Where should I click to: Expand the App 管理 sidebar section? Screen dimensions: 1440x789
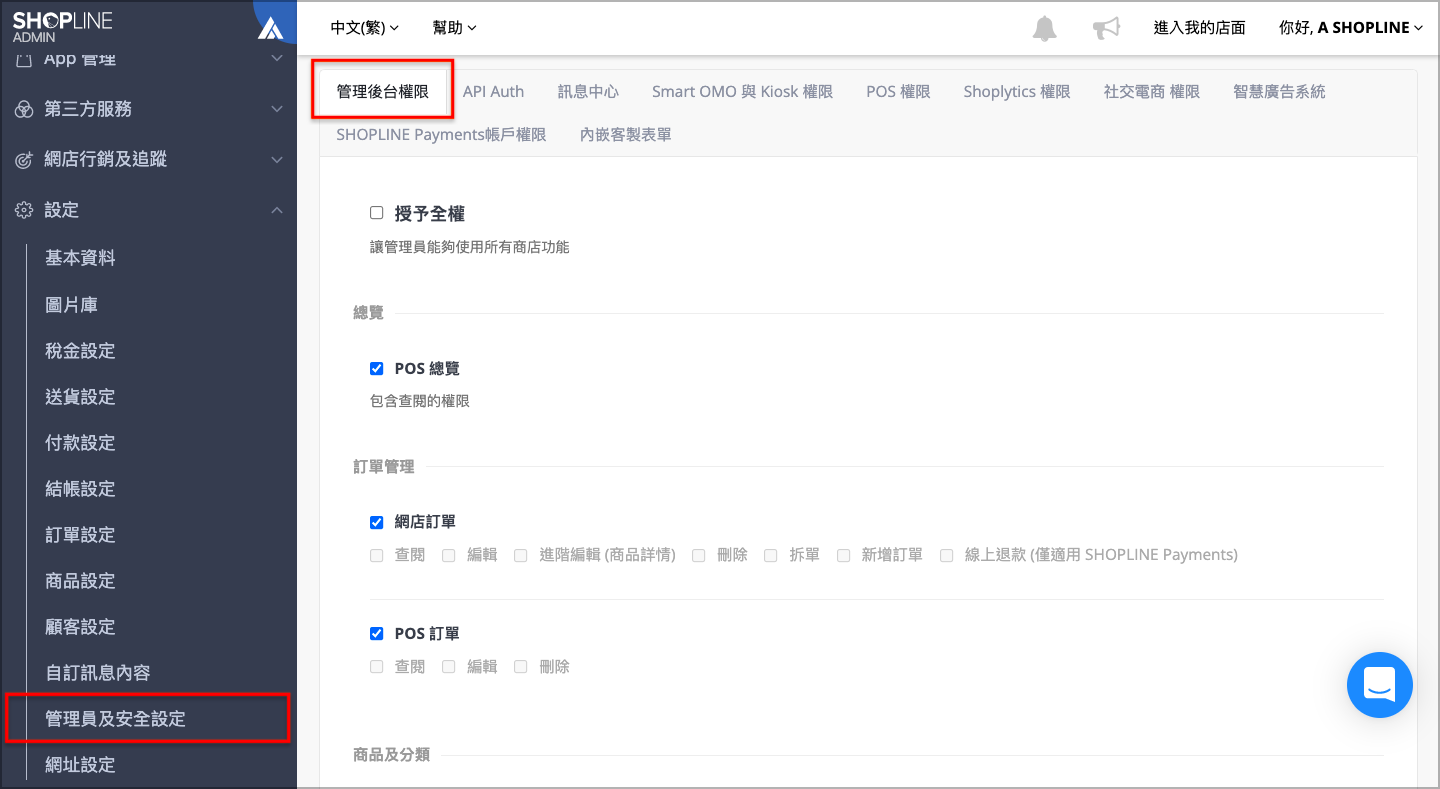point(148,60)
